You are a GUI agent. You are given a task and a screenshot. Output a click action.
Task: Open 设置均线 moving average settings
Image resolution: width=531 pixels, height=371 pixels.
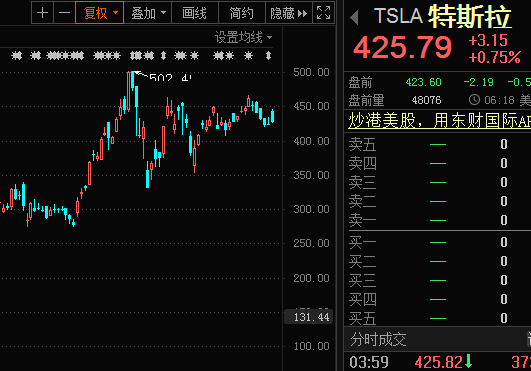click(243, 37)
